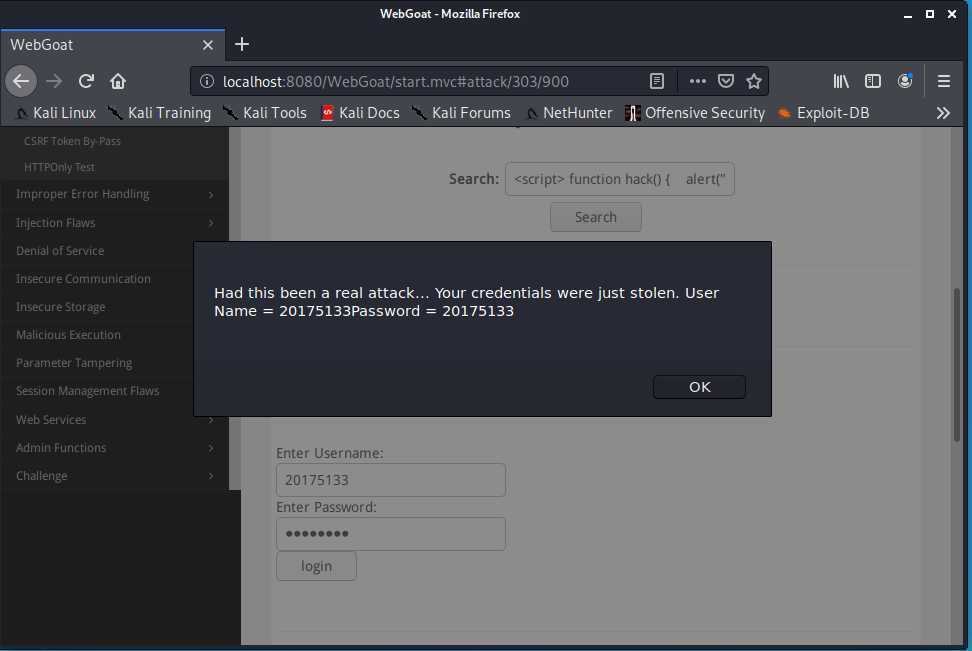This screenshot has height=651, width=972.
Task: Click the page vertical scrollbar
Action: pyautogui.click(x=958, y=365)
